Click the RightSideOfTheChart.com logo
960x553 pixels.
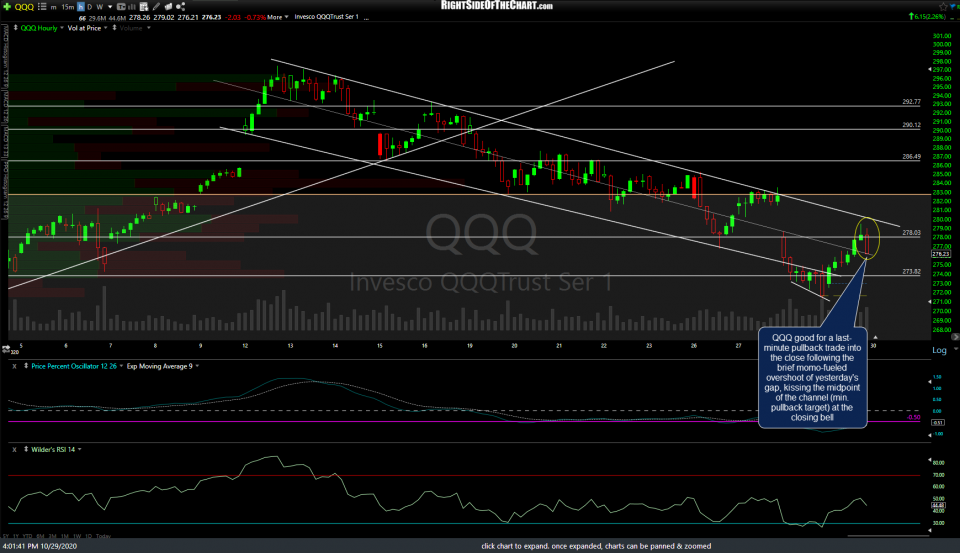tap(497, 6)
